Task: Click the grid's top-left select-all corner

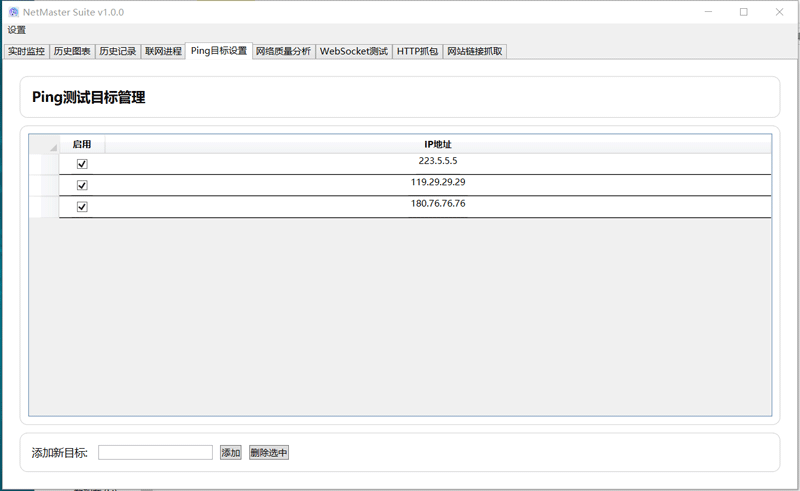Action: (44, 145)
